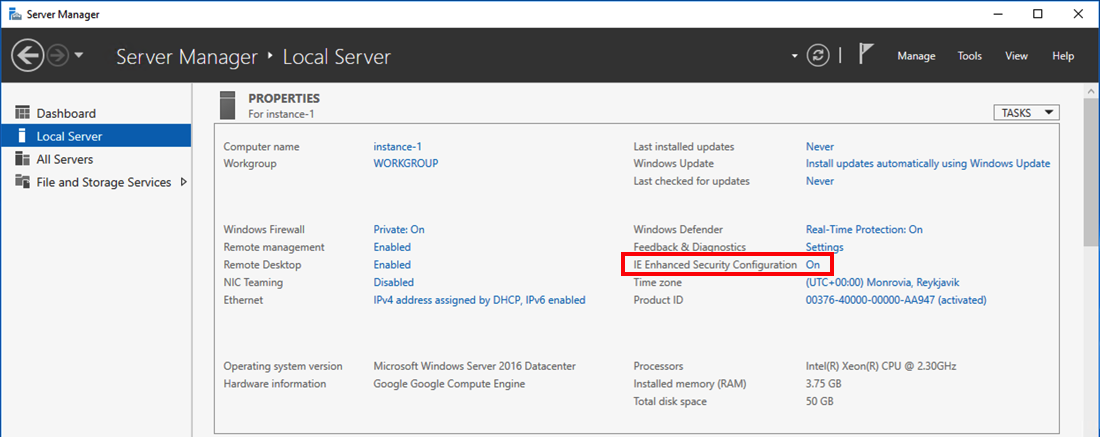Refresh Server Manager with the refresh icon

pyautogui.click(x=818, y=56)
